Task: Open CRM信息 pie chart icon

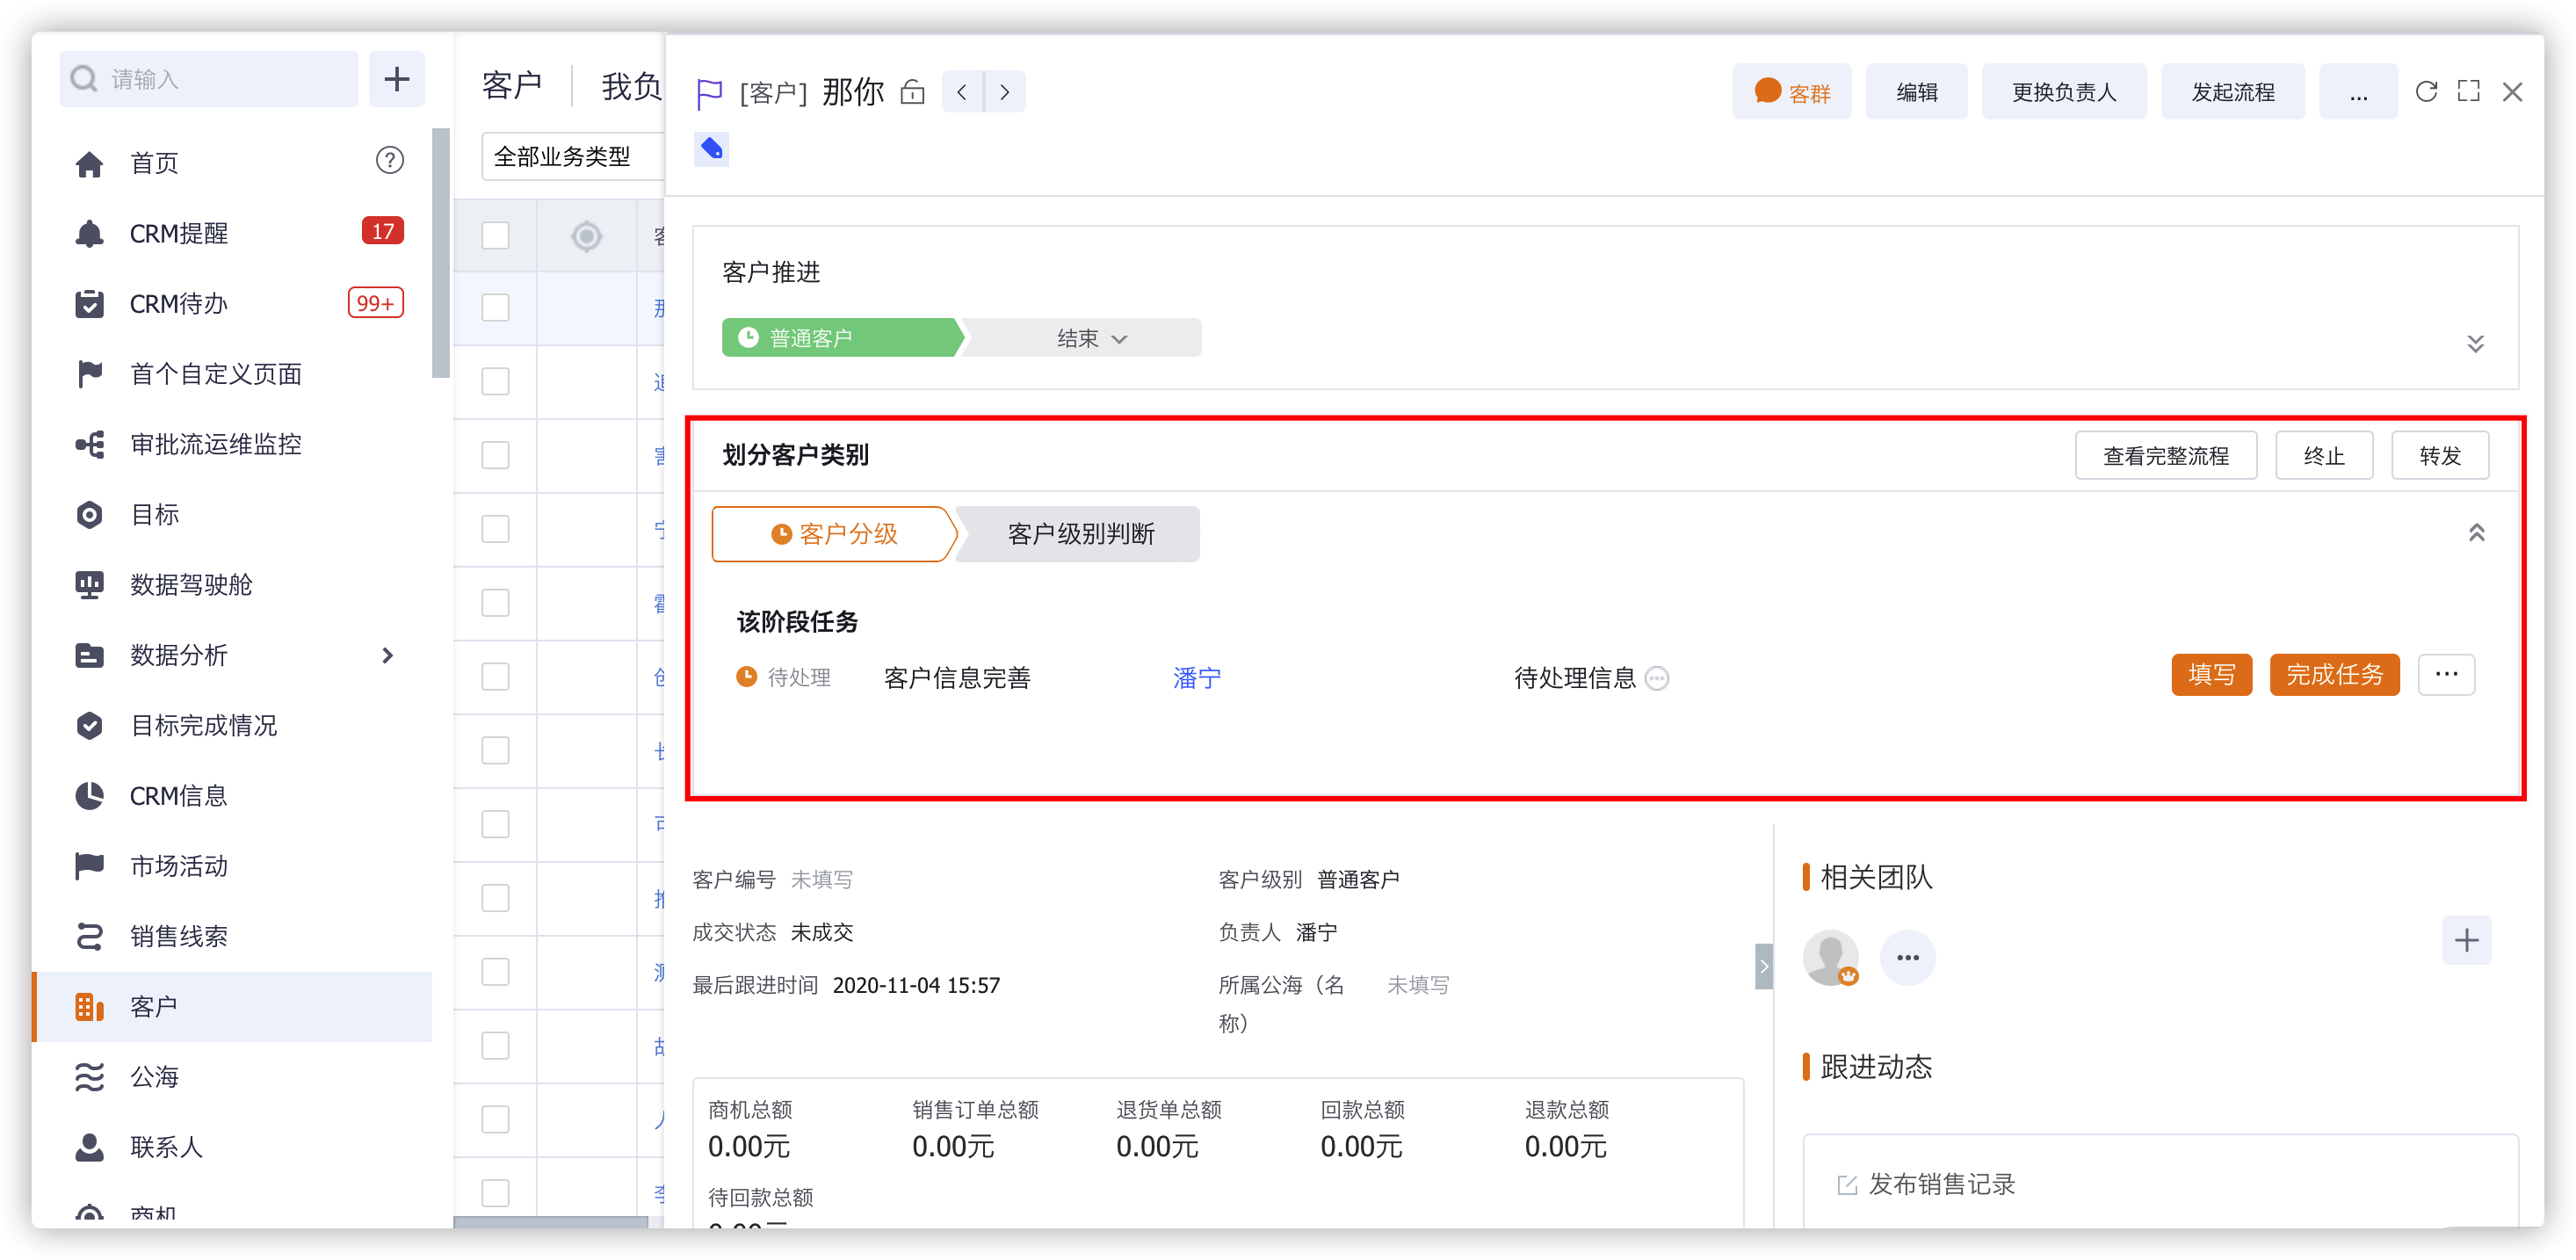Action: [89, 795]
